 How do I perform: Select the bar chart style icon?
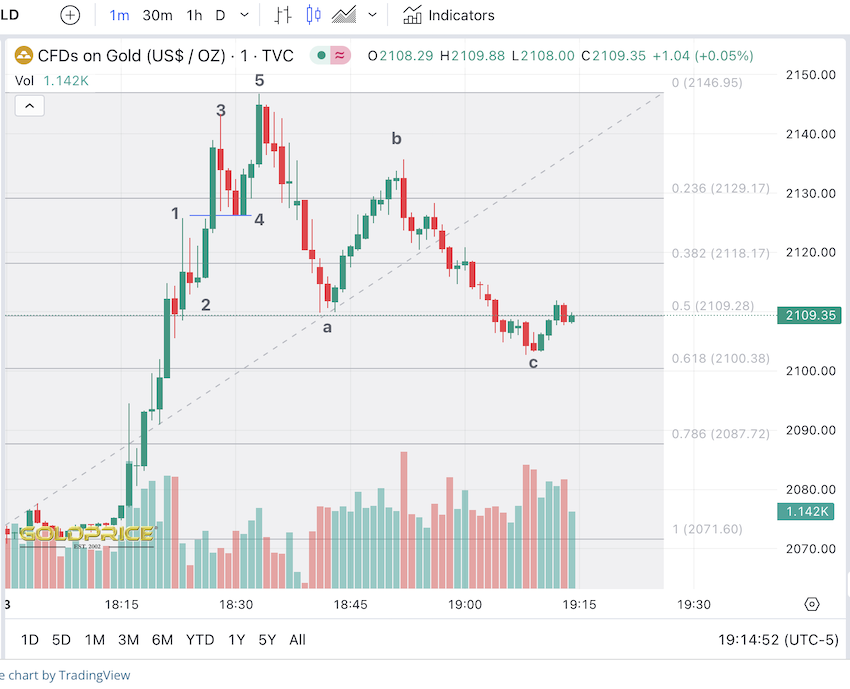click(283, 15)
